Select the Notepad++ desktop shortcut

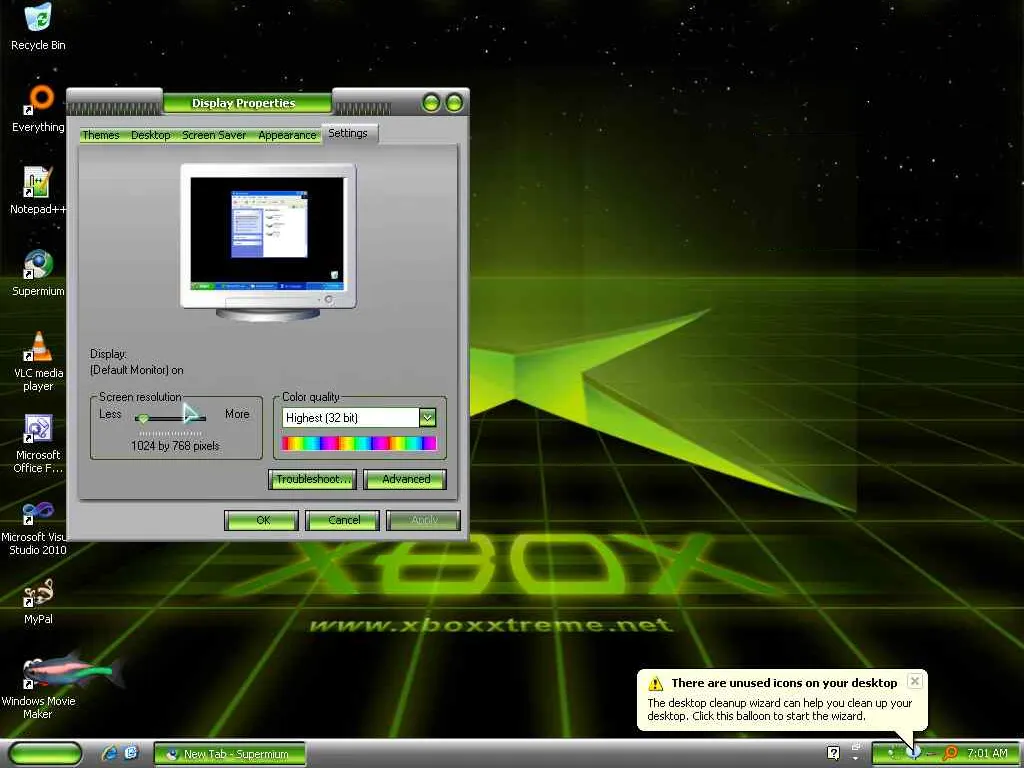pyautogui.click(x=38, y=191)
